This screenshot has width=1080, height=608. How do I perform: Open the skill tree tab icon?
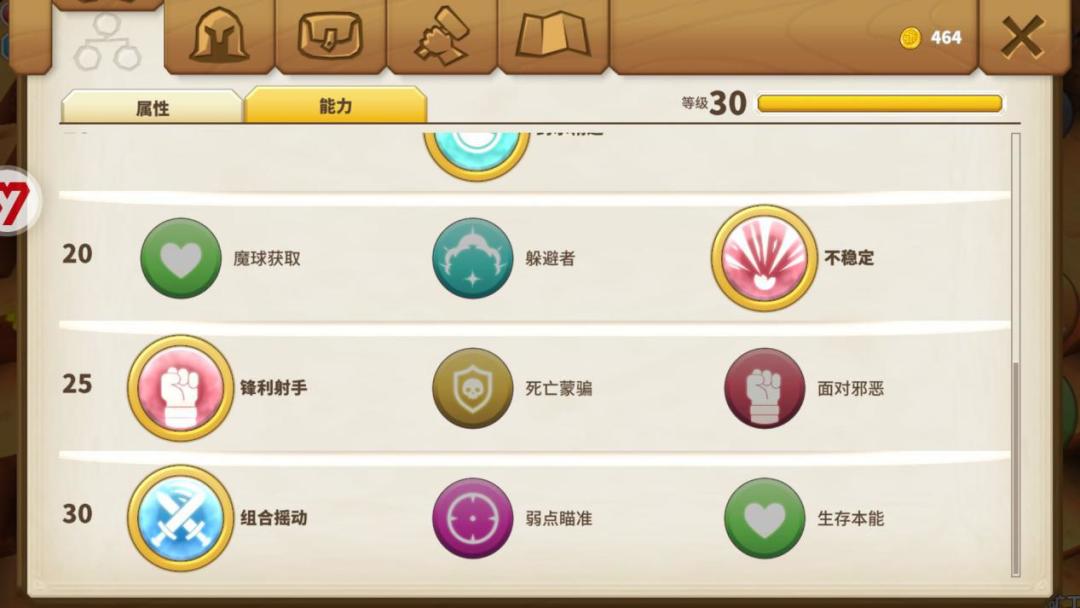pyautogui.click(x=107, y=41)
